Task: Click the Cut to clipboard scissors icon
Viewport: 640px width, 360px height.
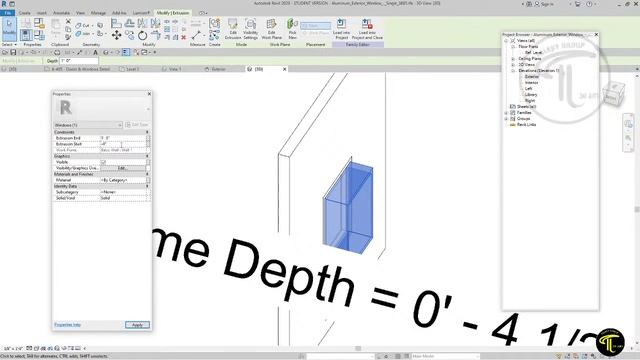Action: (x=68, y=21)
